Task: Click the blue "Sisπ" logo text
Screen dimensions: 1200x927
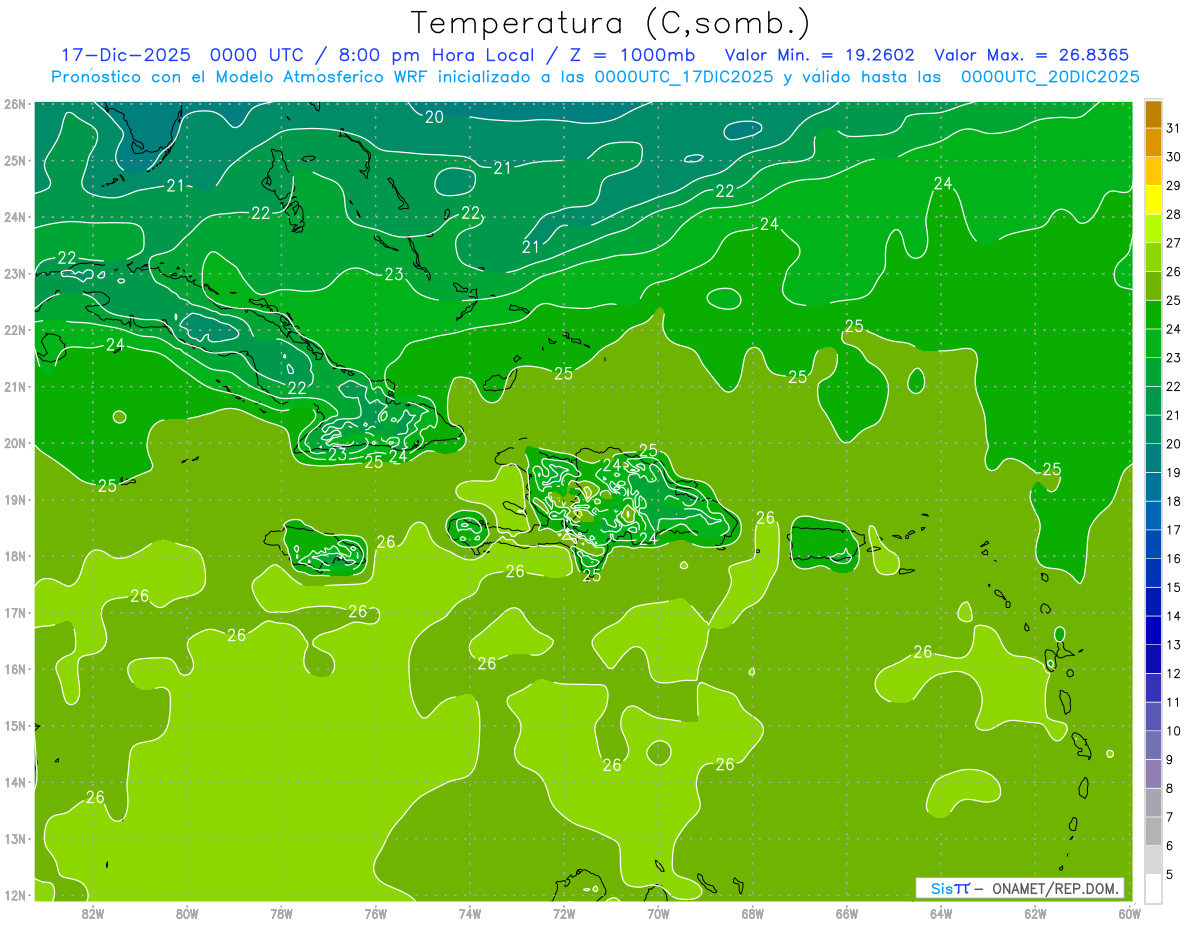Action: point(949,888)
